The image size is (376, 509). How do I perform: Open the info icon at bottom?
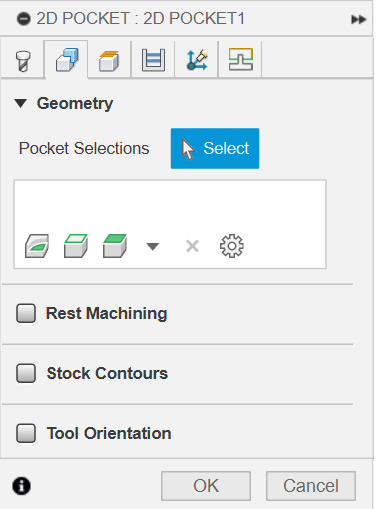22,486
